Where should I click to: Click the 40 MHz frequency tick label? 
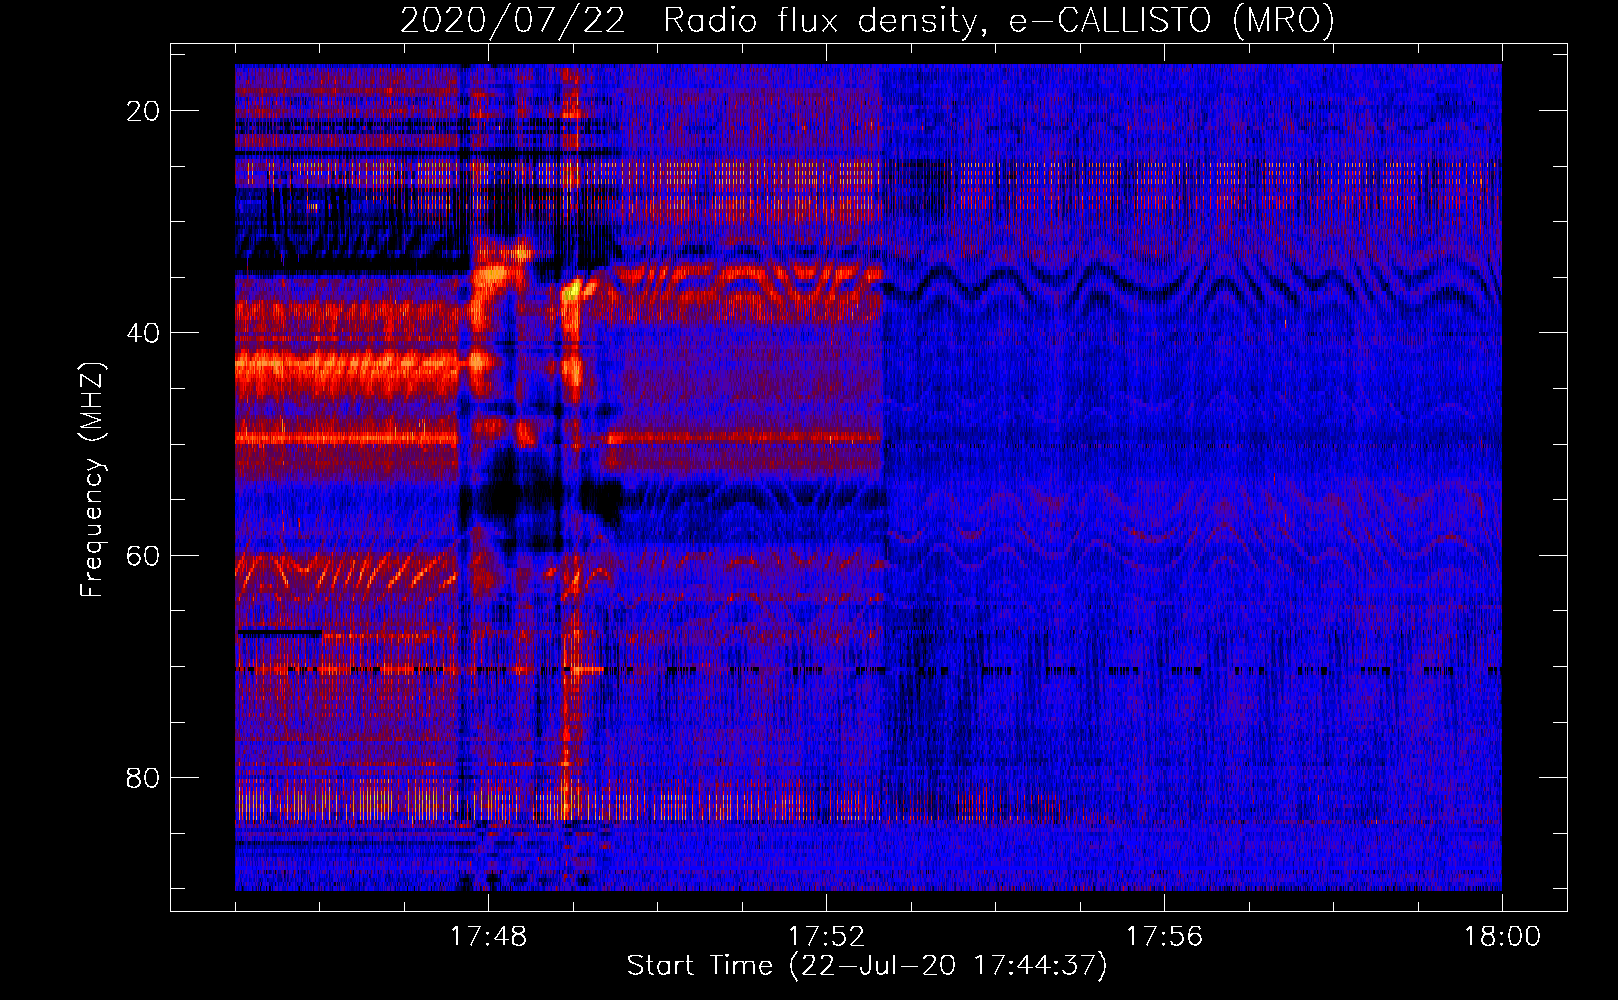[x=144, y=333]
